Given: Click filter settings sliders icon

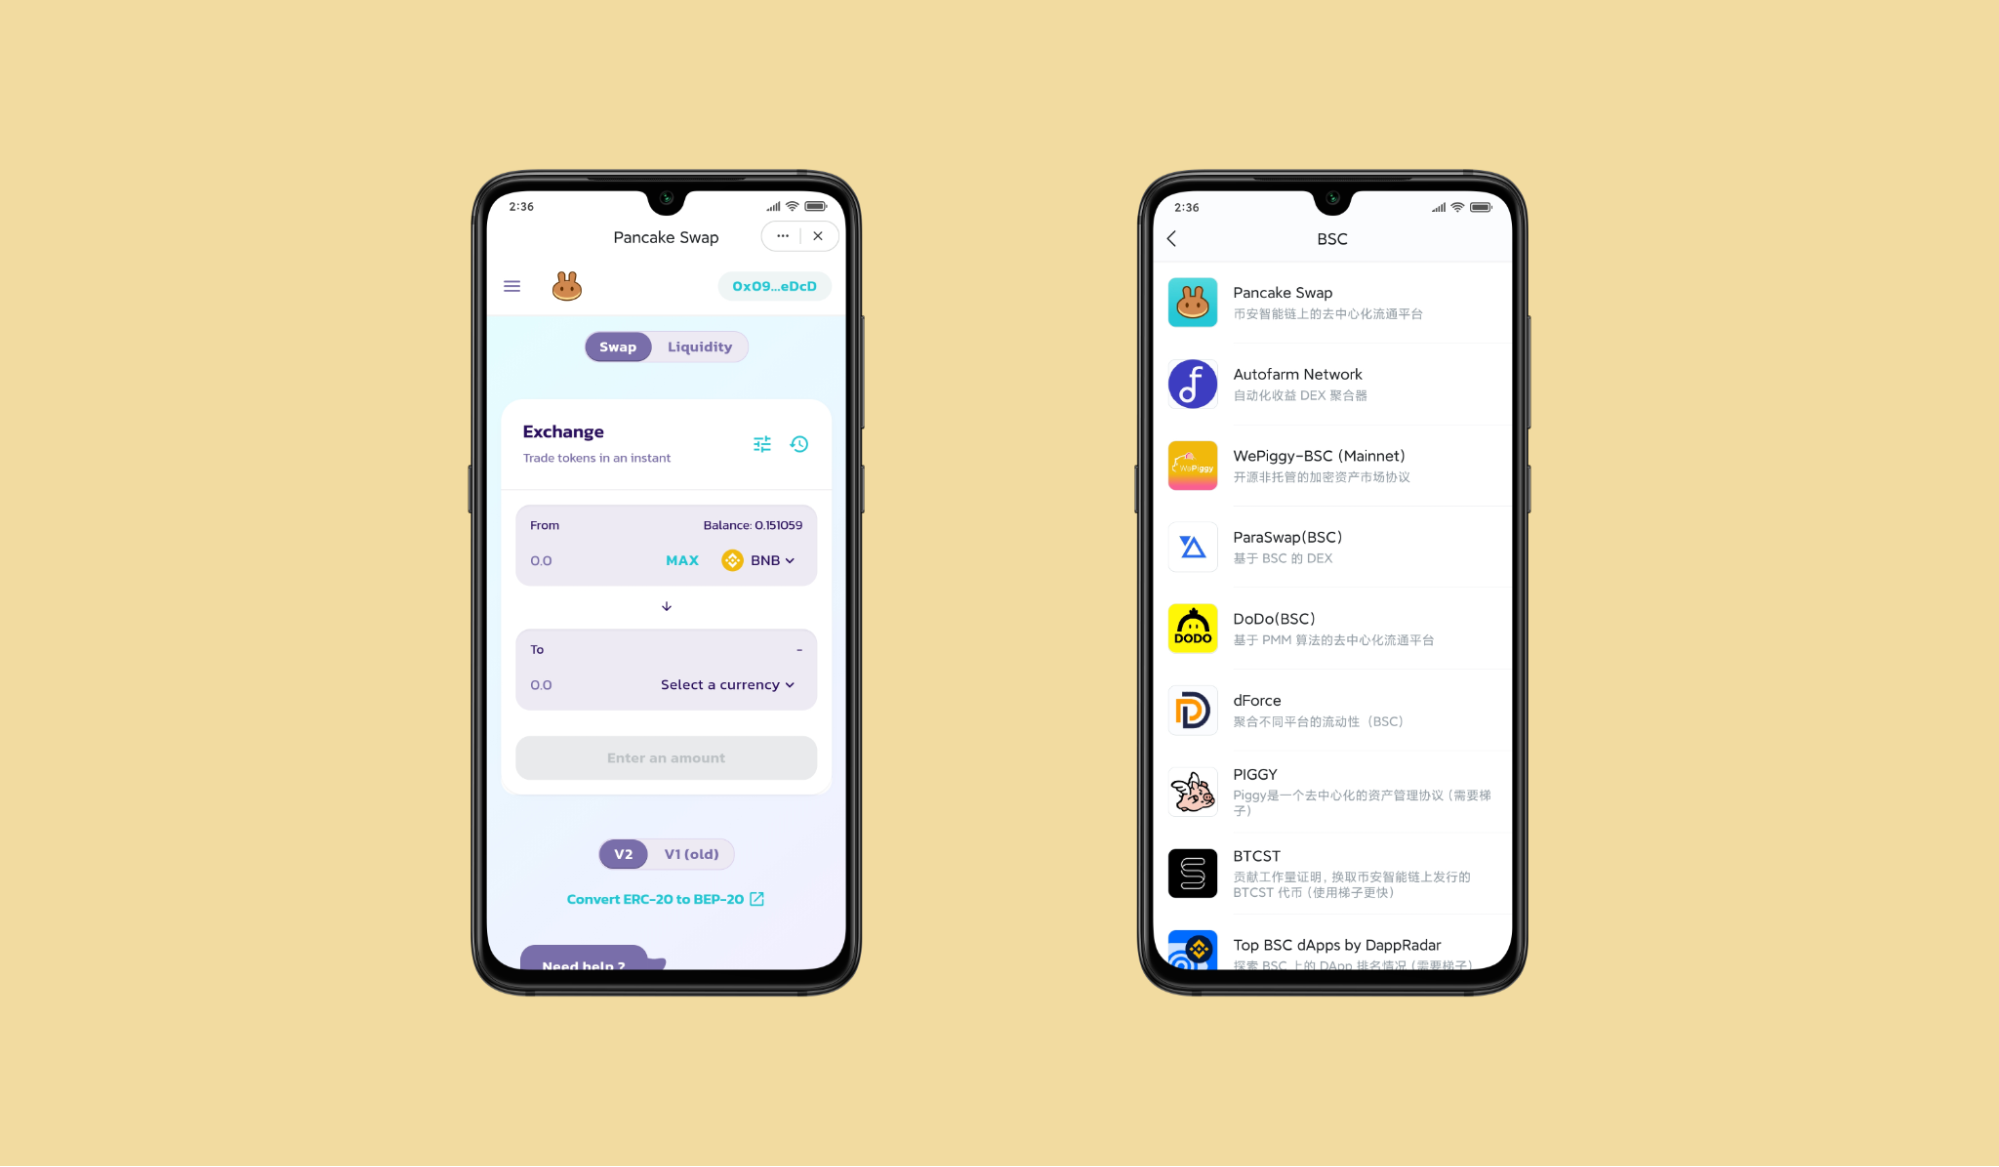Looking at the screenshot, I should click(763, 443).
